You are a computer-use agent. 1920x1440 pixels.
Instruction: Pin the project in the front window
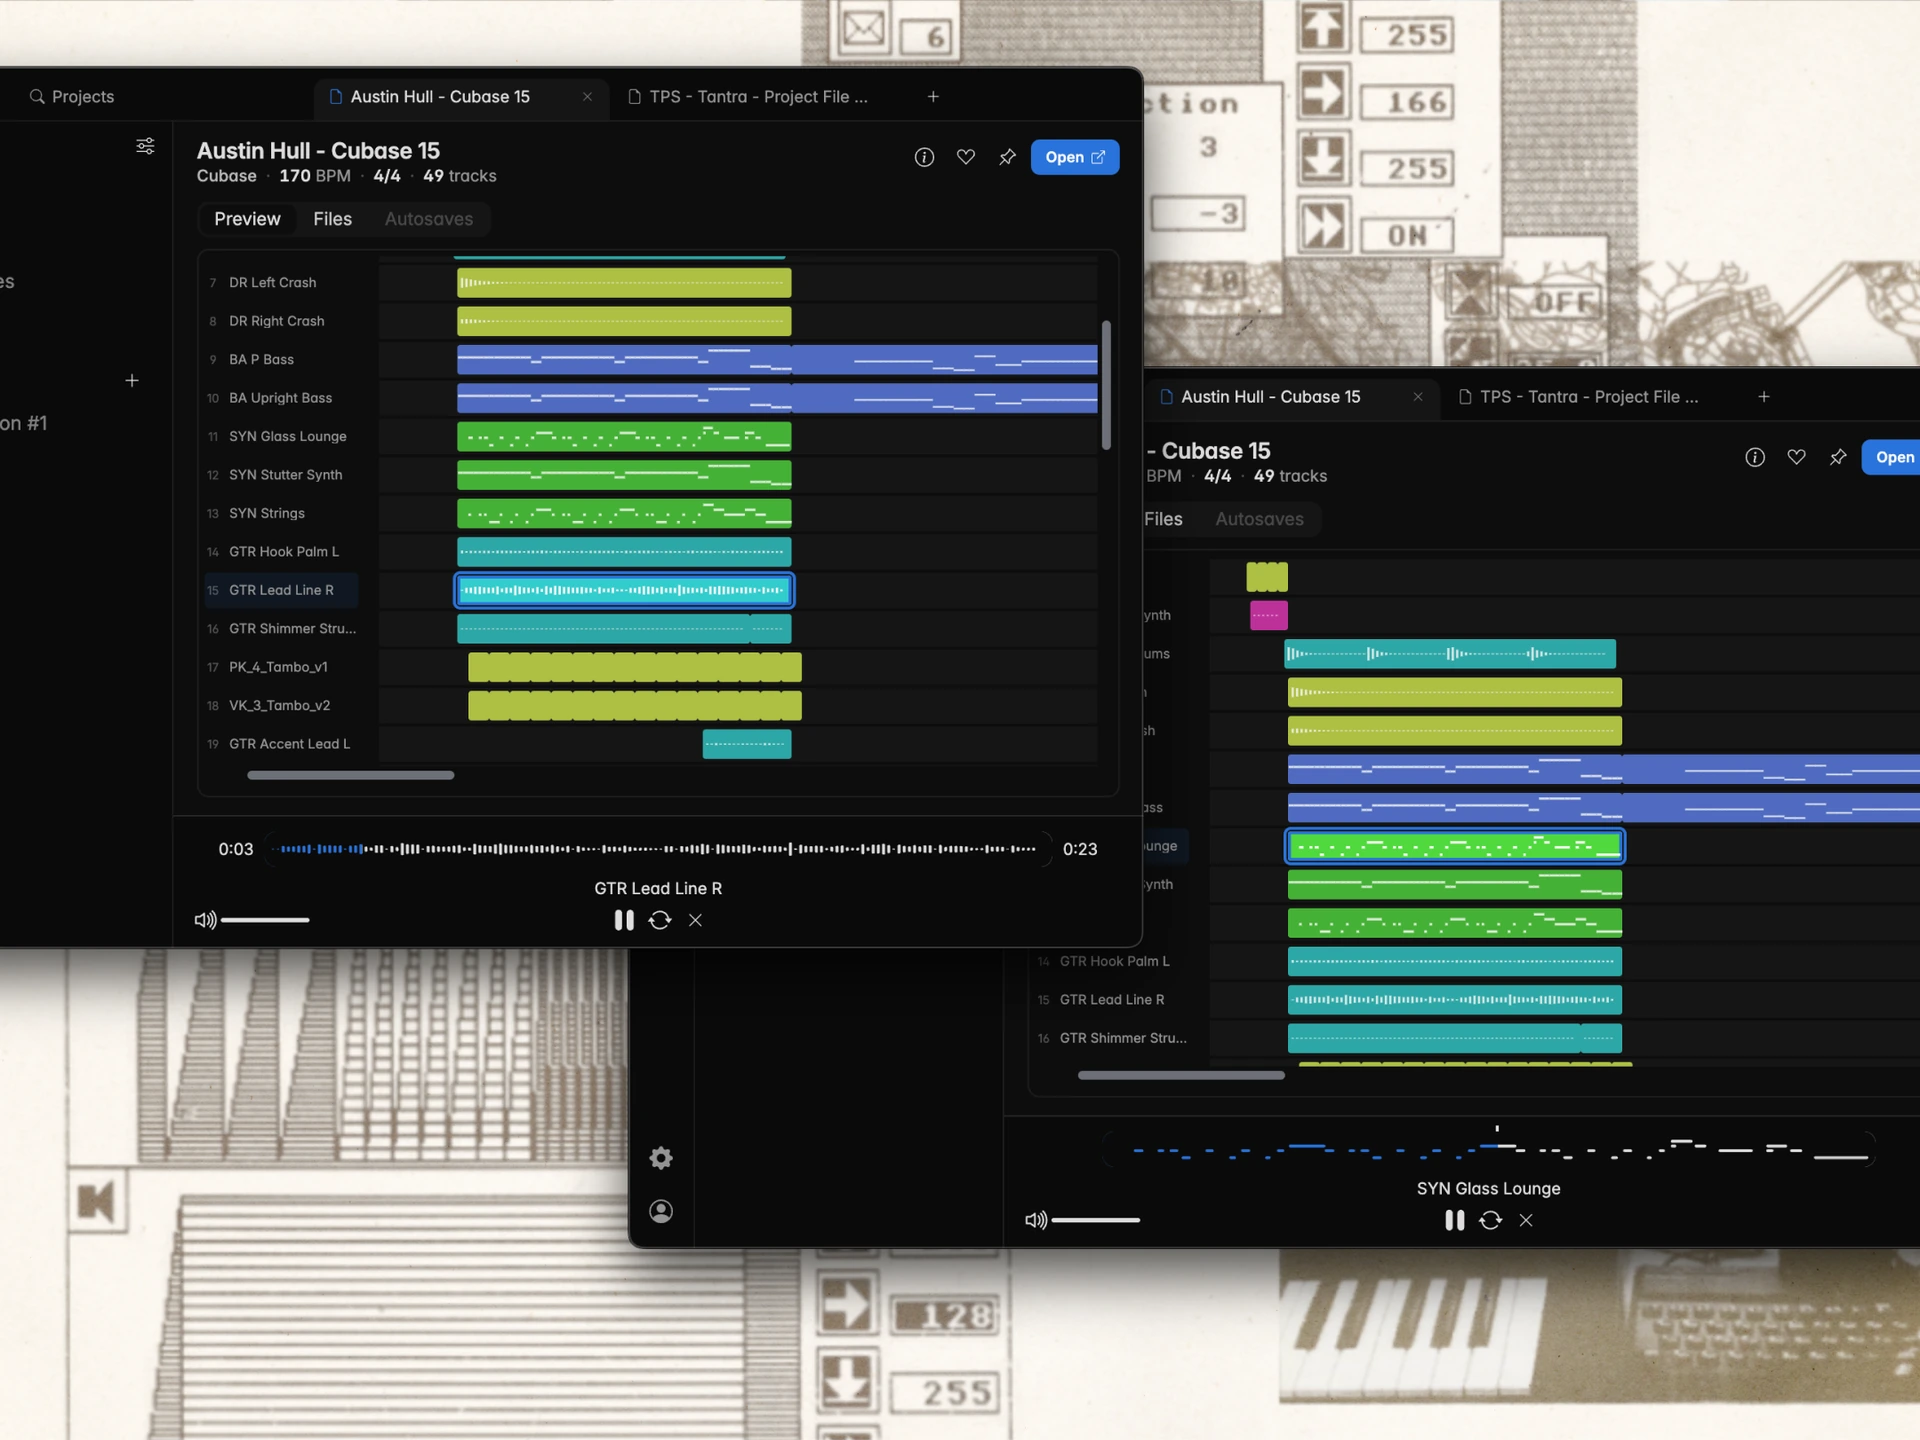click(x=1007, y=157)
